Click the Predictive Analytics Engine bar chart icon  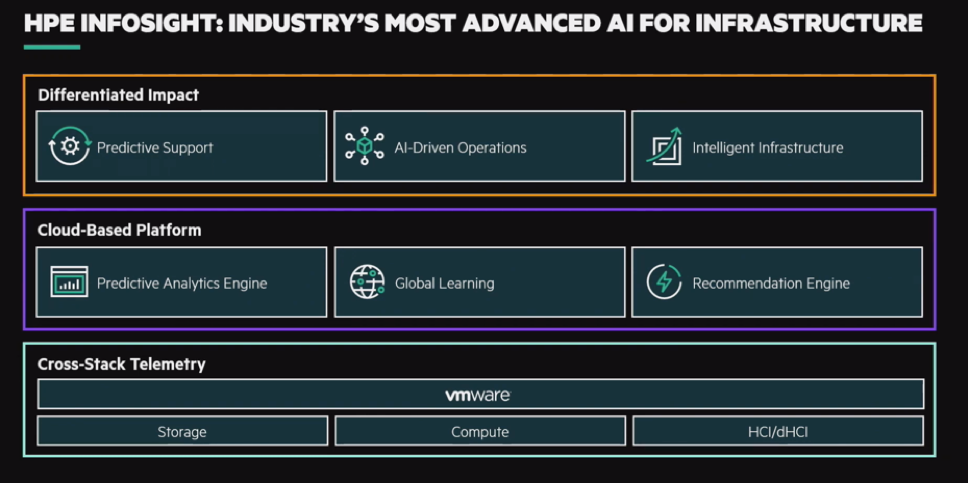[69, 283]
